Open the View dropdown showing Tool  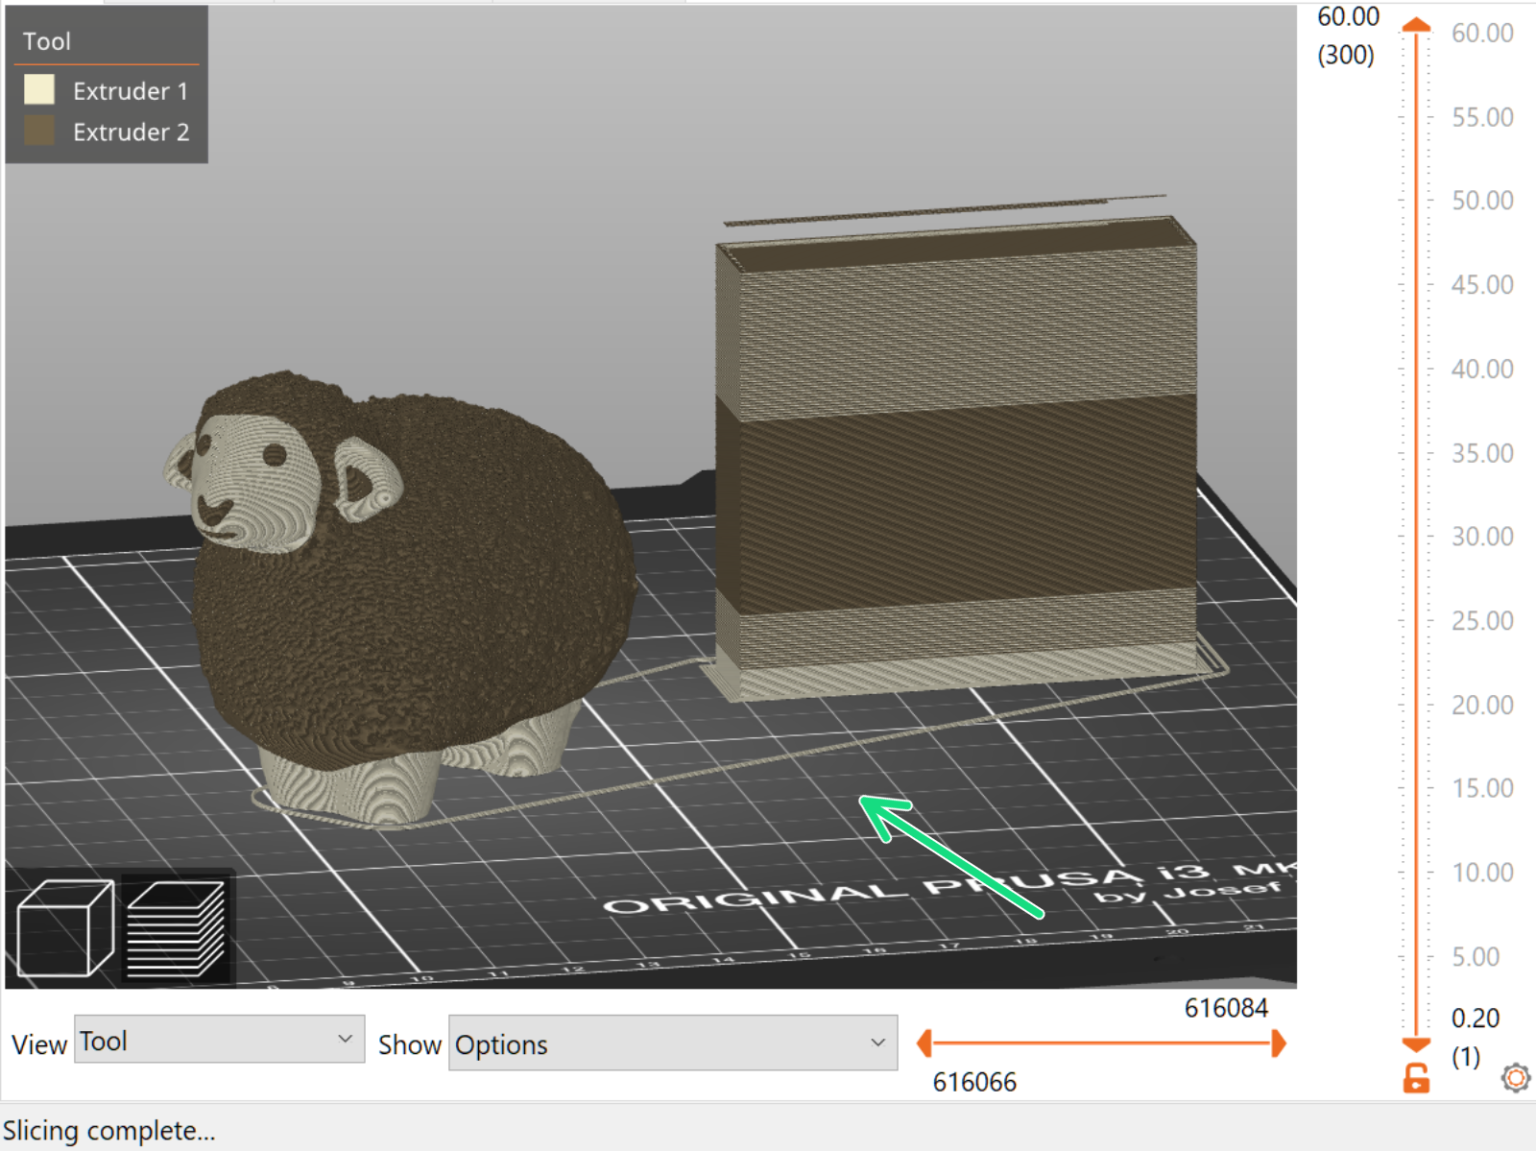click(x=219, y=1041)
